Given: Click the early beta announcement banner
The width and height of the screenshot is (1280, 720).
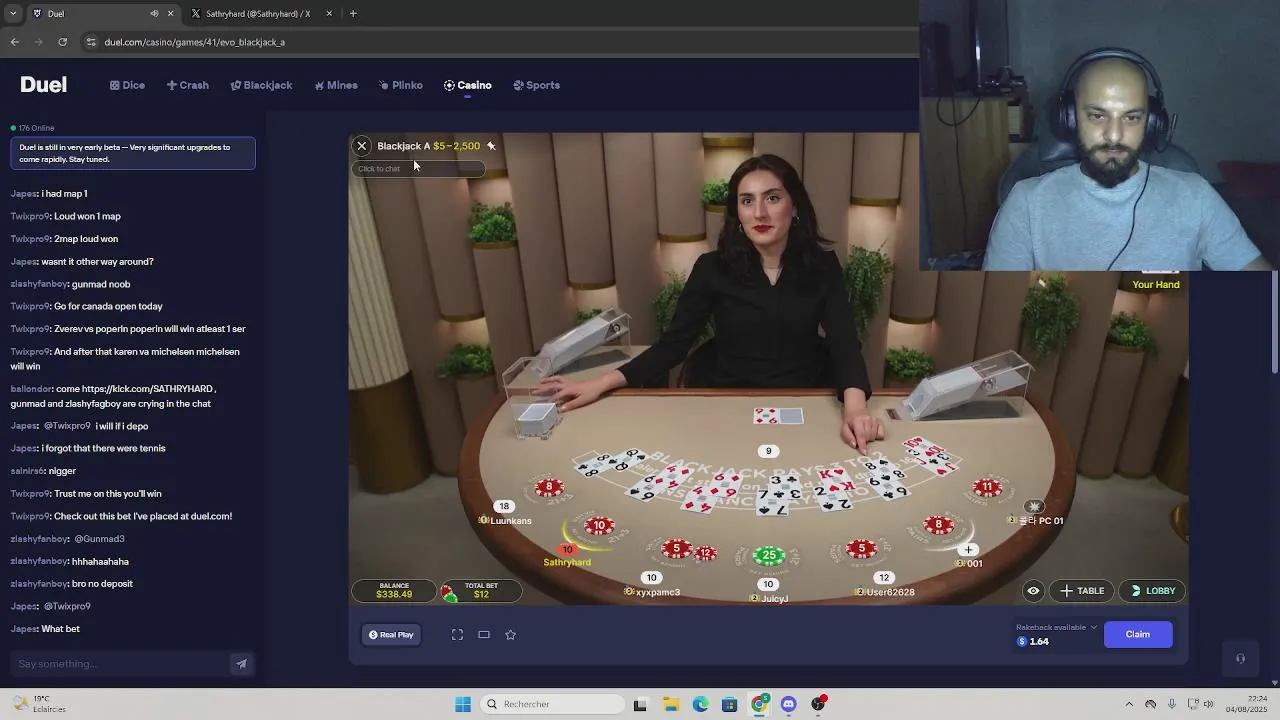Looking at the screenshot, I should (x=133, y=153).
